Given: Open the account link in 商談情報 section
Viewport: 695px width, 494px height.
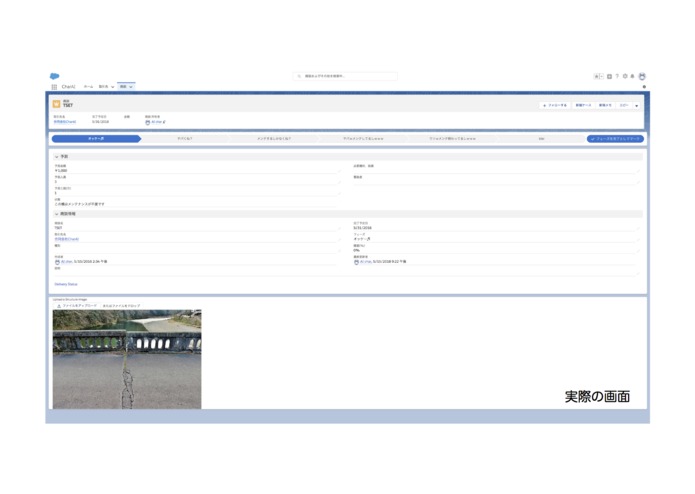Looking at the screenshot, I should click(66, 239).
